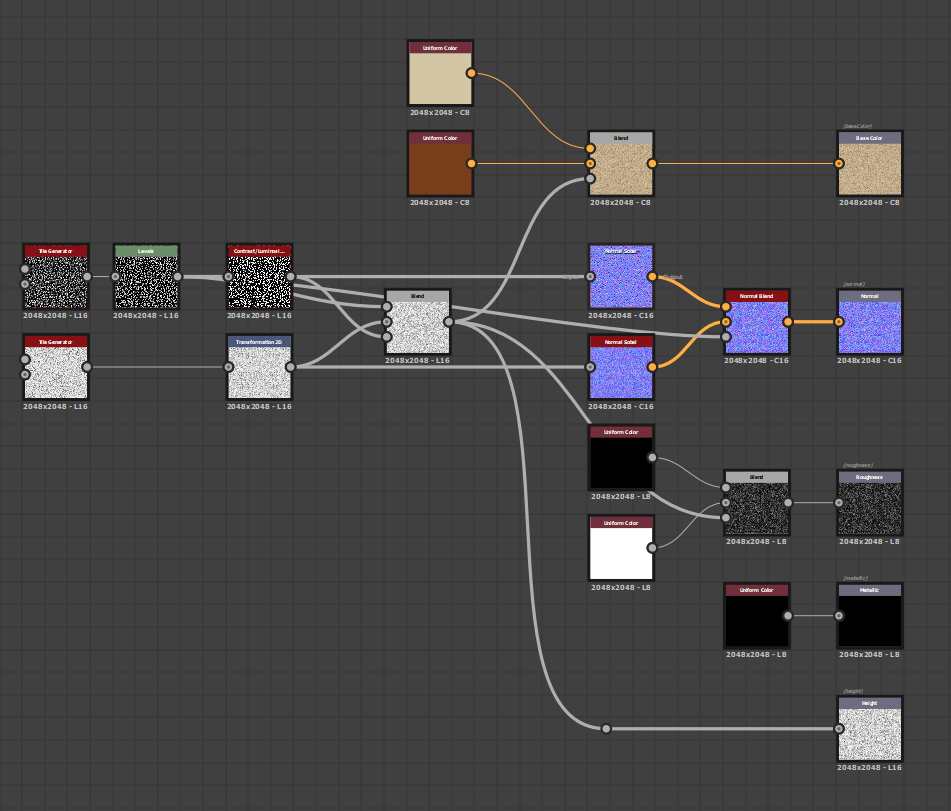
Task: Click the Contrast/Luminosity output connector
Action: point(291,277)
